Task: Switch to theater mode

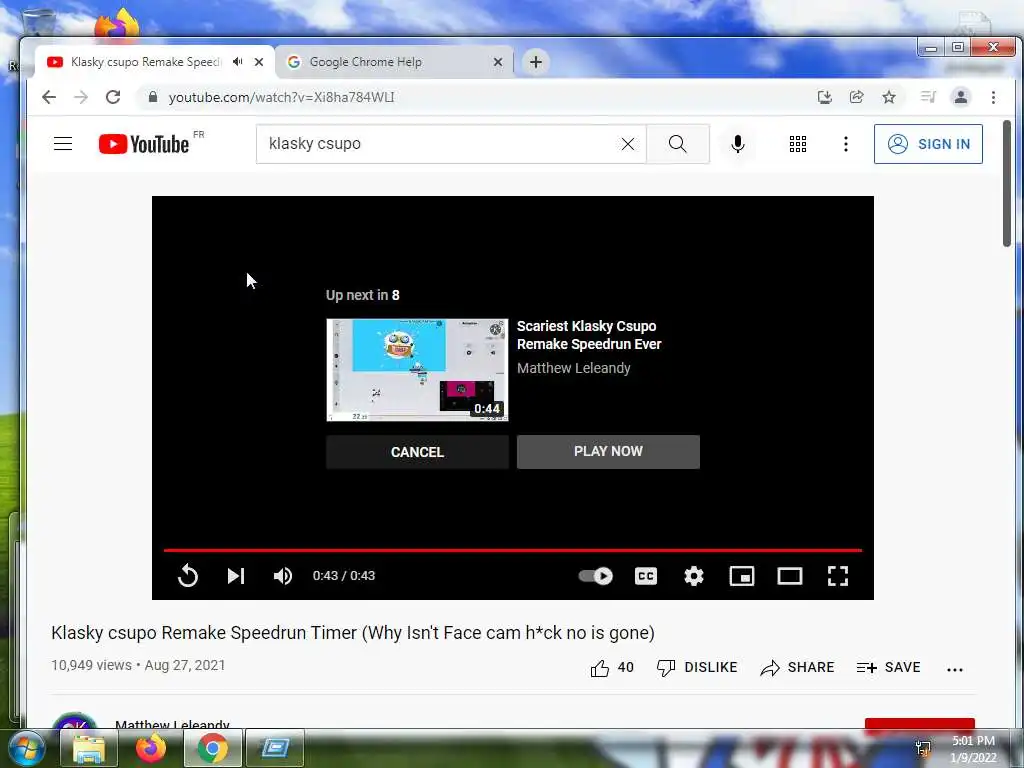Action: point(790,576)
